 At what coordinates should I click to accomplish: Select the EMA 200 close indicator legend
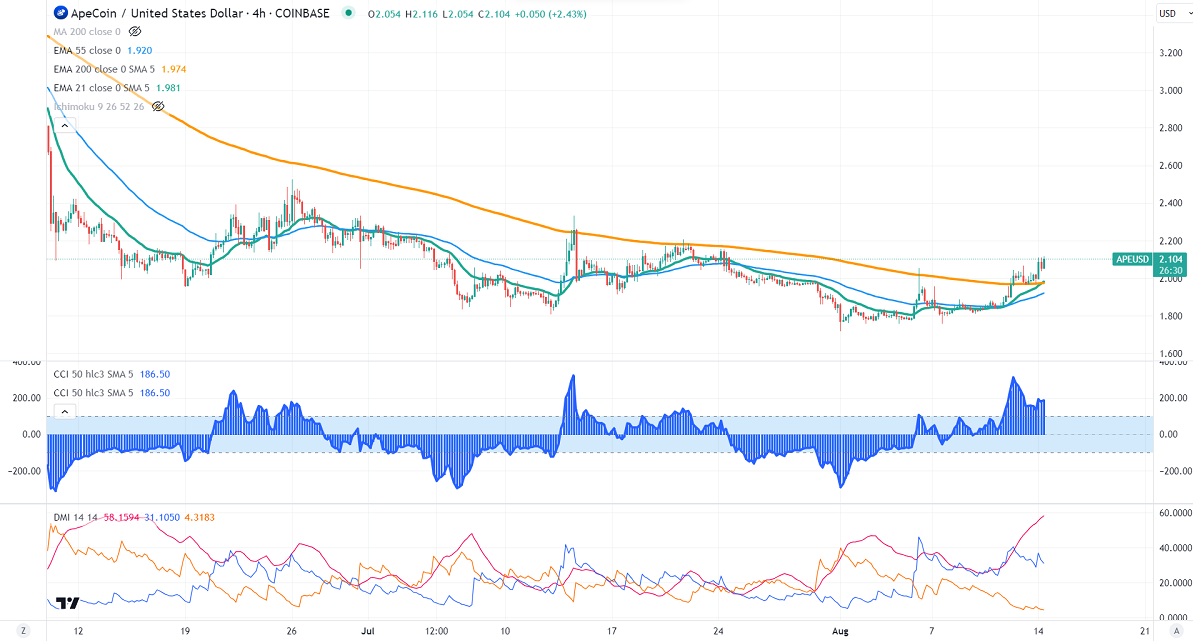pyautogui.click(x=104, y=69)
